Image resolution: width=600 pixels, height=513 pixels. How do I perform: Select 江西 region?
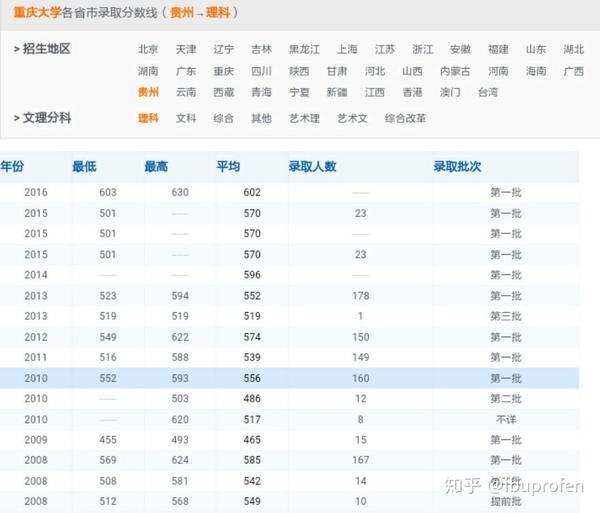point(375,92)
